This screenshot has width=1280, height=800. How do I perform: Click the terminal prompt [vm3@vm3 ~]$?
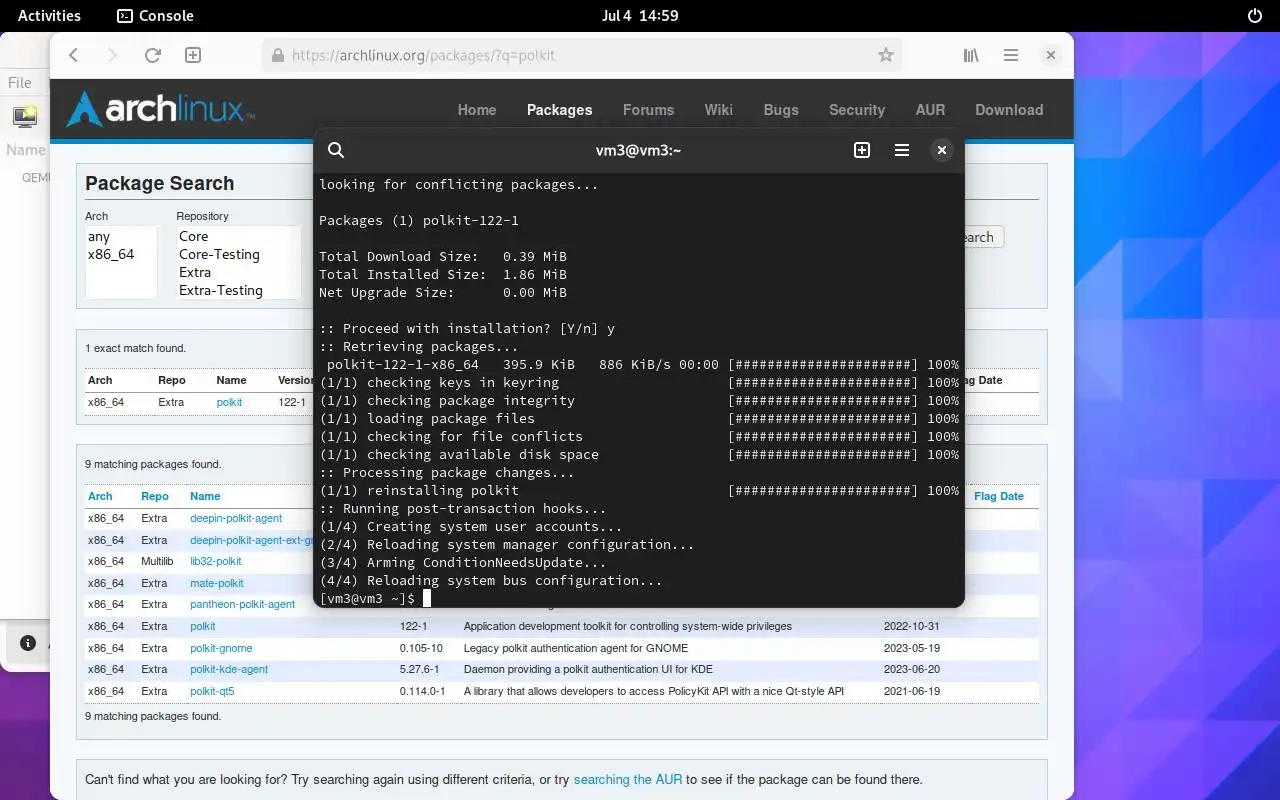tap(367, 598)
